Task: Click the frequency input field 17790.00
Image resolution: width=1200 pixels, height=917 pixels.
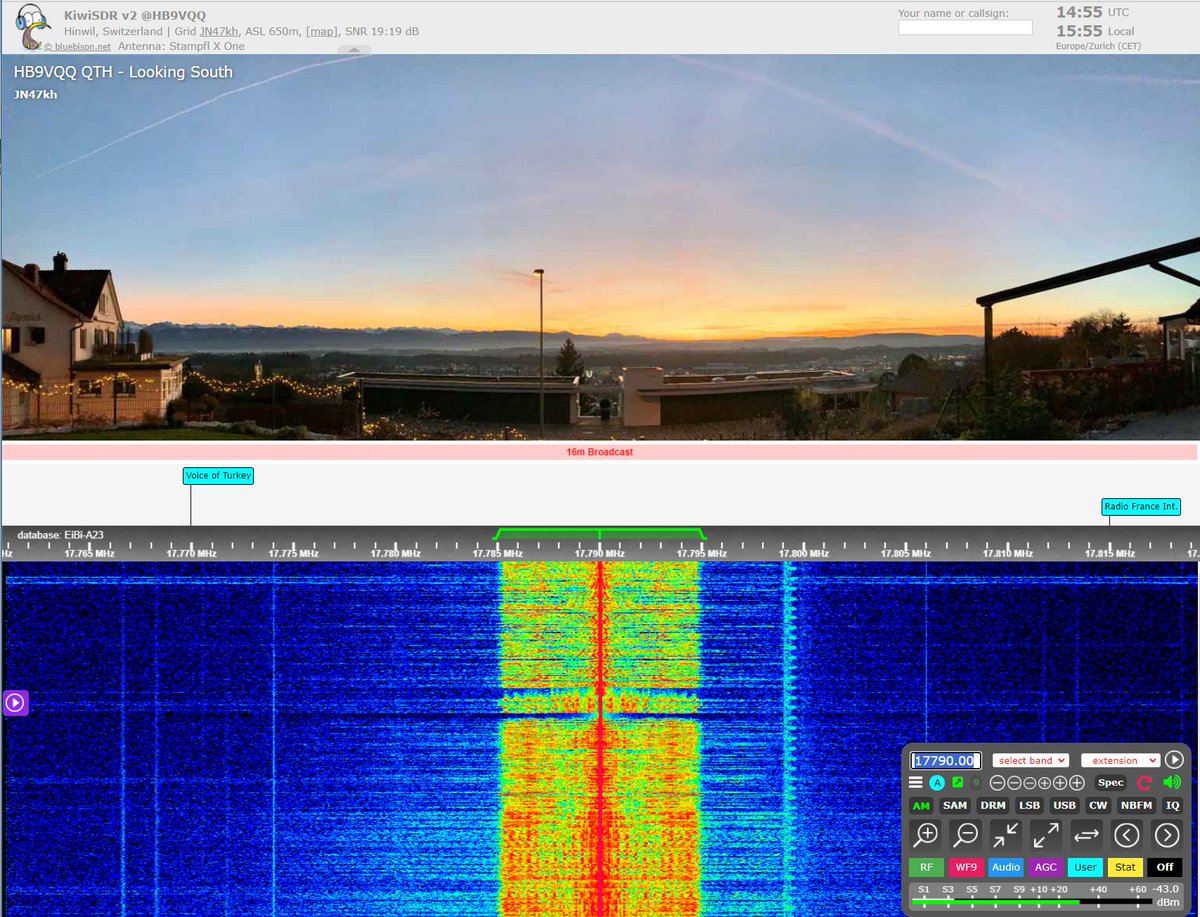Action: click(946, 760)
